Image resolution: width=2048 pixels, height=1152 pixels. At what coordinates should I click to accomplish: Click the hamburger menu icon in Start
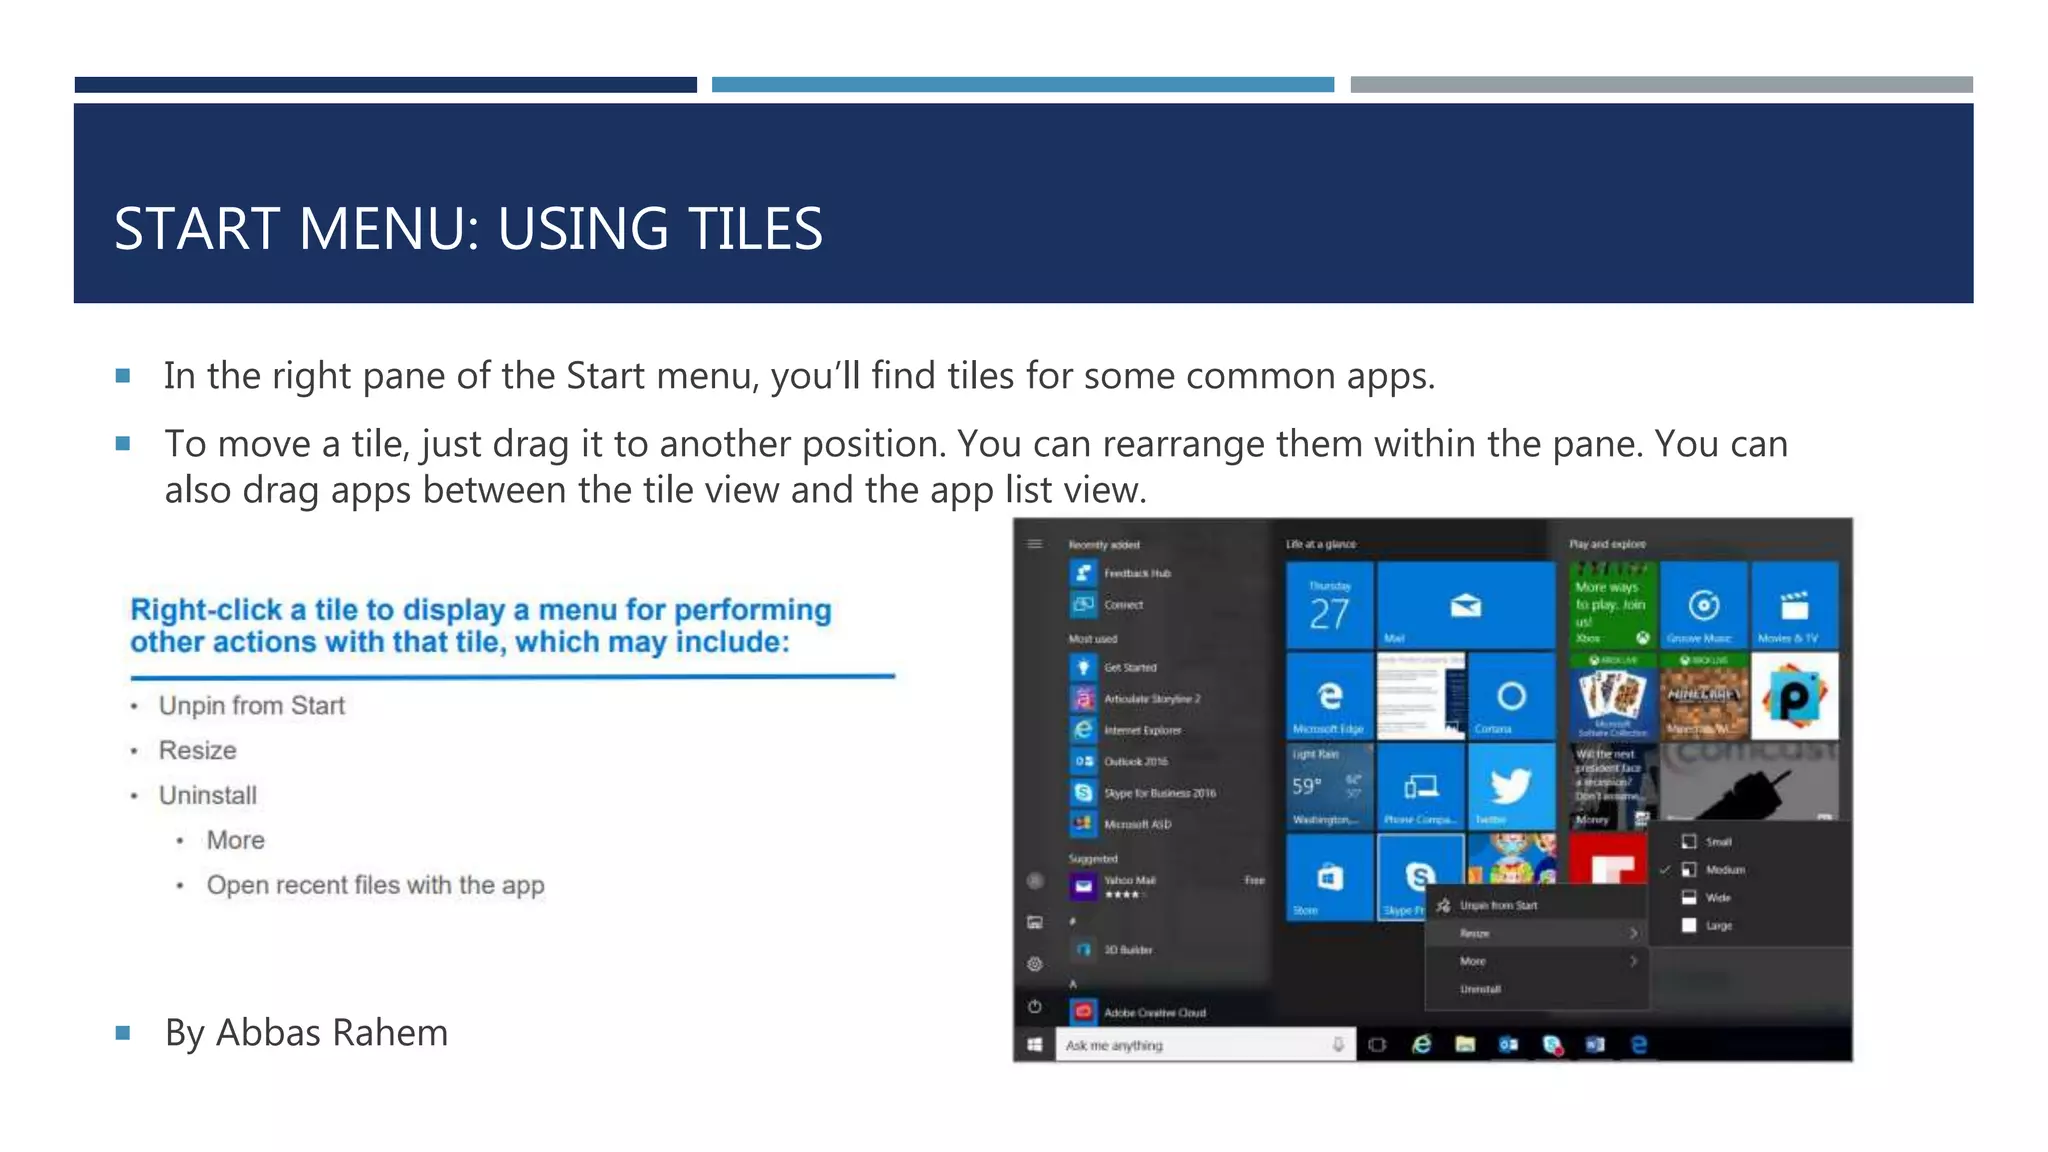(x=1035, y=544)
